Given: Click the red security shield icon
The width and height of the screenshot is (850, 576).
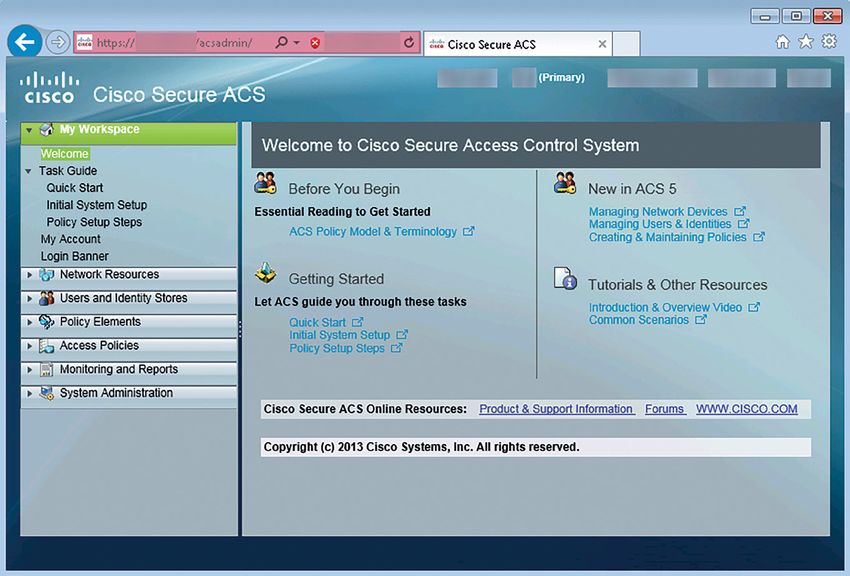Looking at the screenshot, I should (315, 43).
